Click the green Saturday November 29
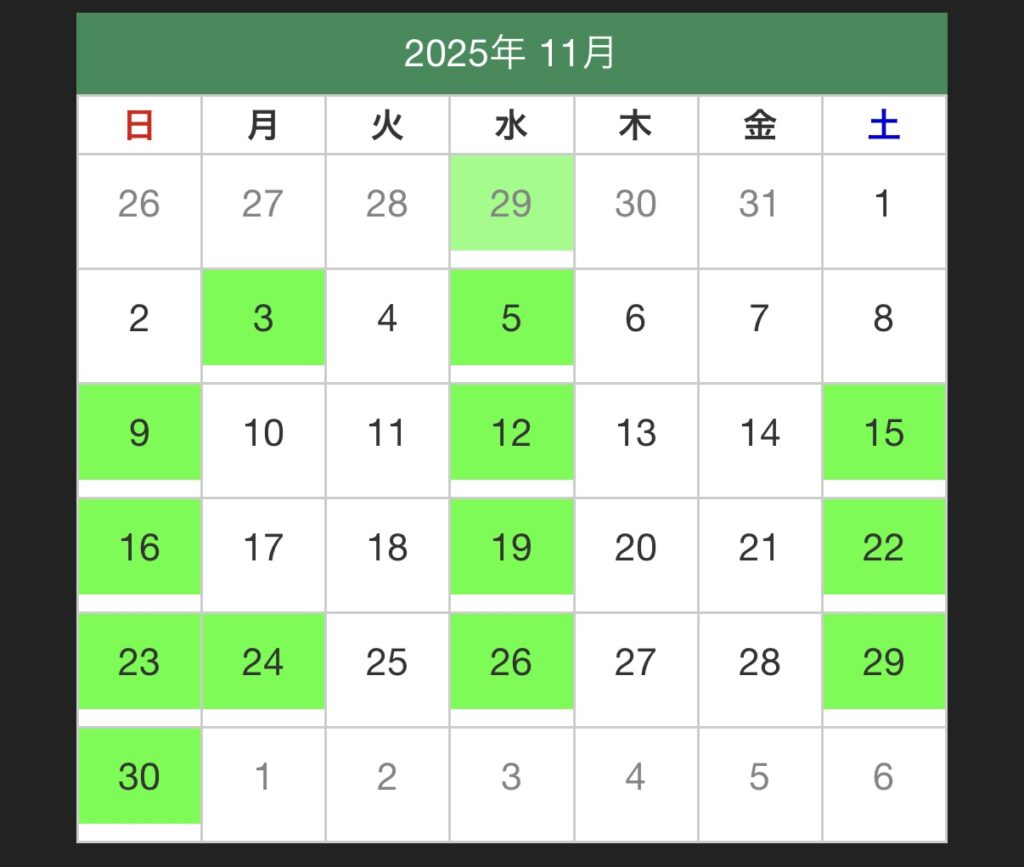The height and width of the screenshot is (867, 1024). (884, 662)
